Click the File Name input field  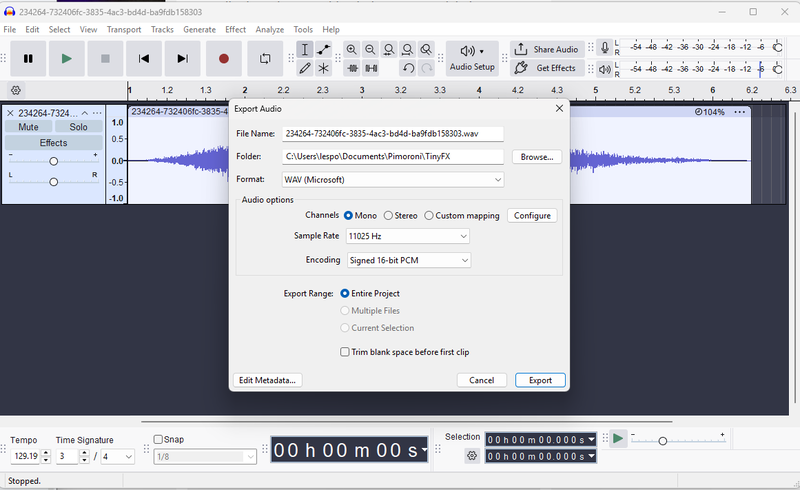(392, 134)
